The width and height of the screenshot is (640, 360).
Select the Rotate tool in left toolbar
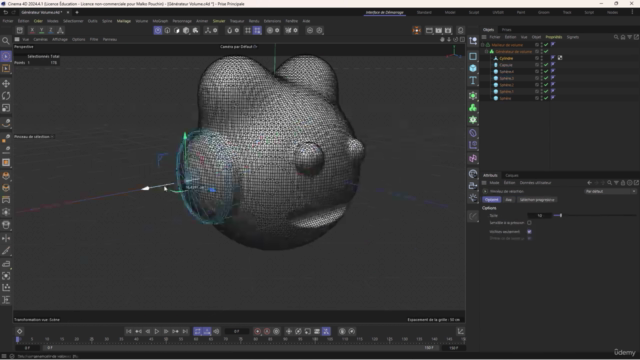coord(6,96)
